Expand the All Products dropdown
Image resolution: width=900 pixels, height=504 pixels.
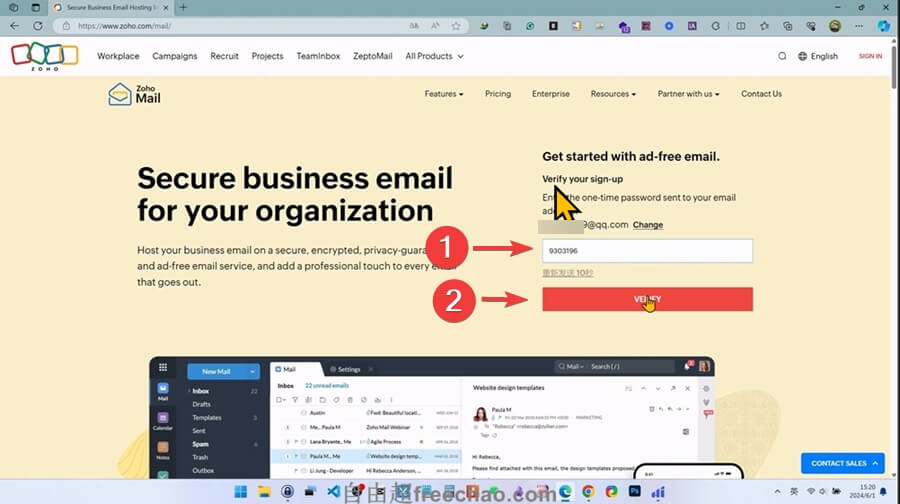[435, 56]
